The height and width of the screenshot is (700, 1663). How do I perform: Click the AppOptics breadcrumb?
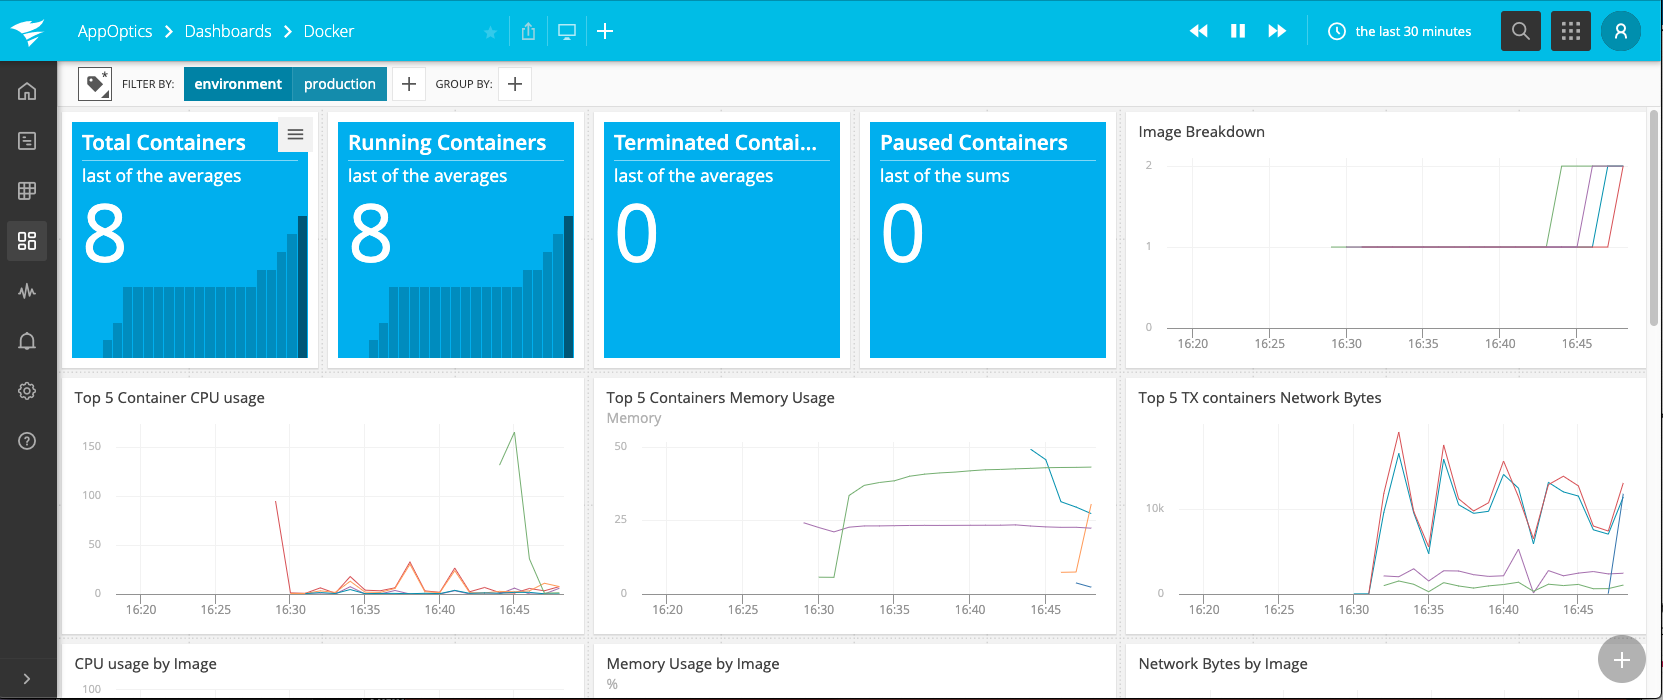tap(115, 31)
